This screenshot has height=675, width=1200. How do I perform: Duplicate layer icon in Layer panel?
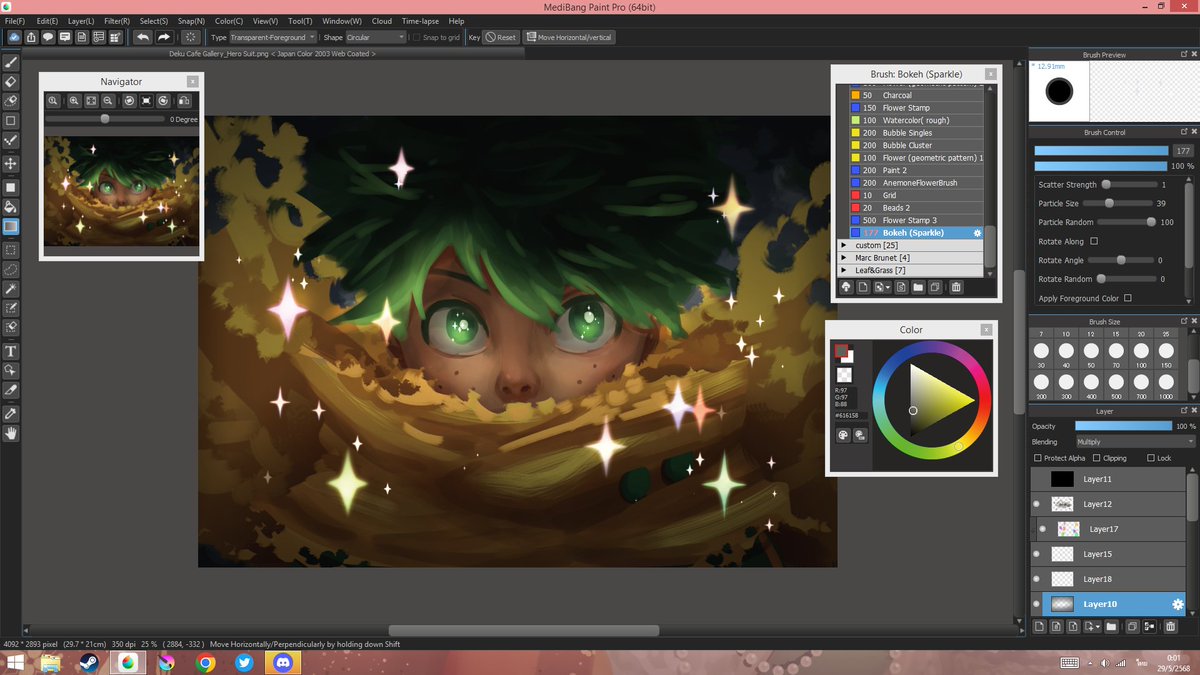tap(1132, 627)
